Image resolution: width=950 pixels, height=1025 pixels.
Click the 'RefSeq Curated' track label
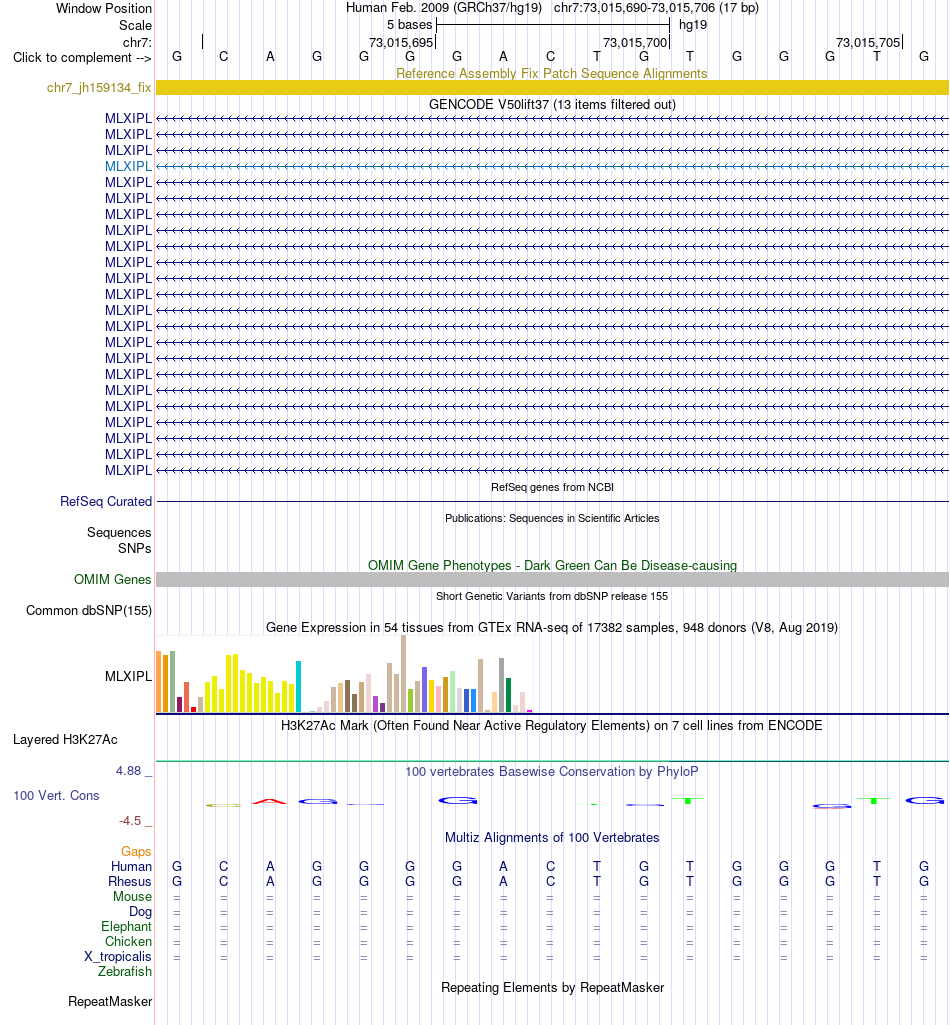tap(106, 501)
